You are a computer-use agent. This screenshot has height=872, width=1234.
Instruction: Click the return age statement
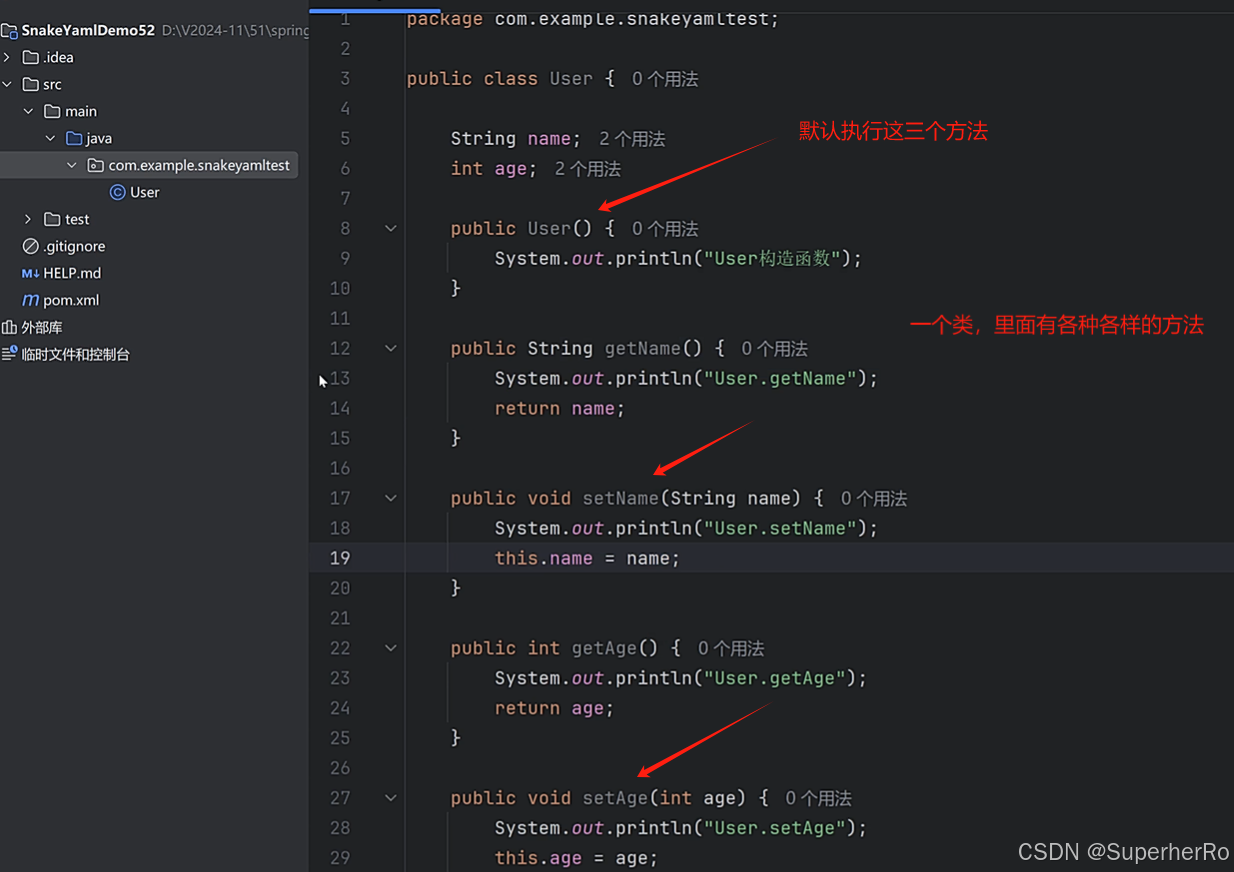click(554, 708)
